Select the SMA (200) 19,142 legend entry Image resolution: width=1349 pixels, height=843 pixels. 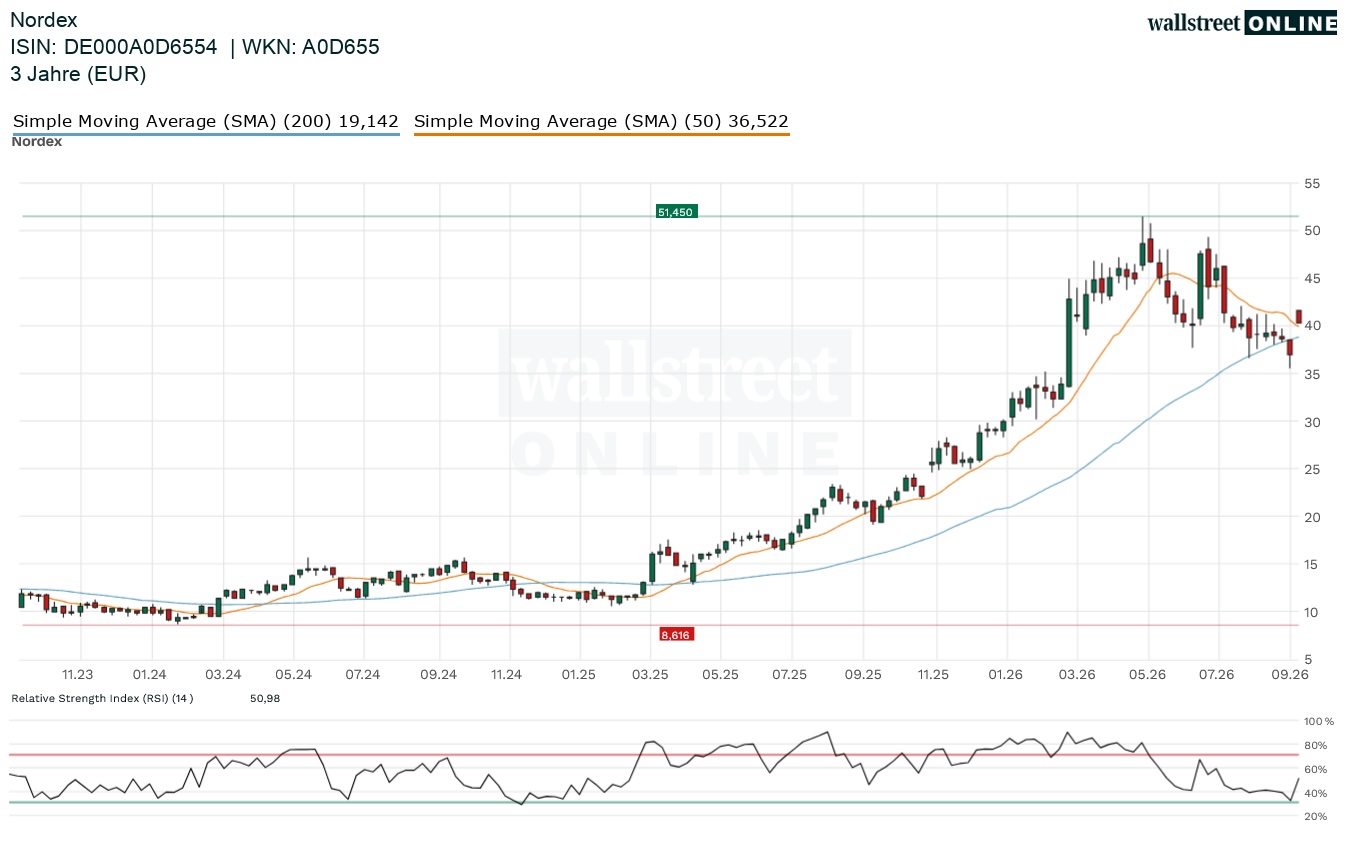[x=206, y=122]
